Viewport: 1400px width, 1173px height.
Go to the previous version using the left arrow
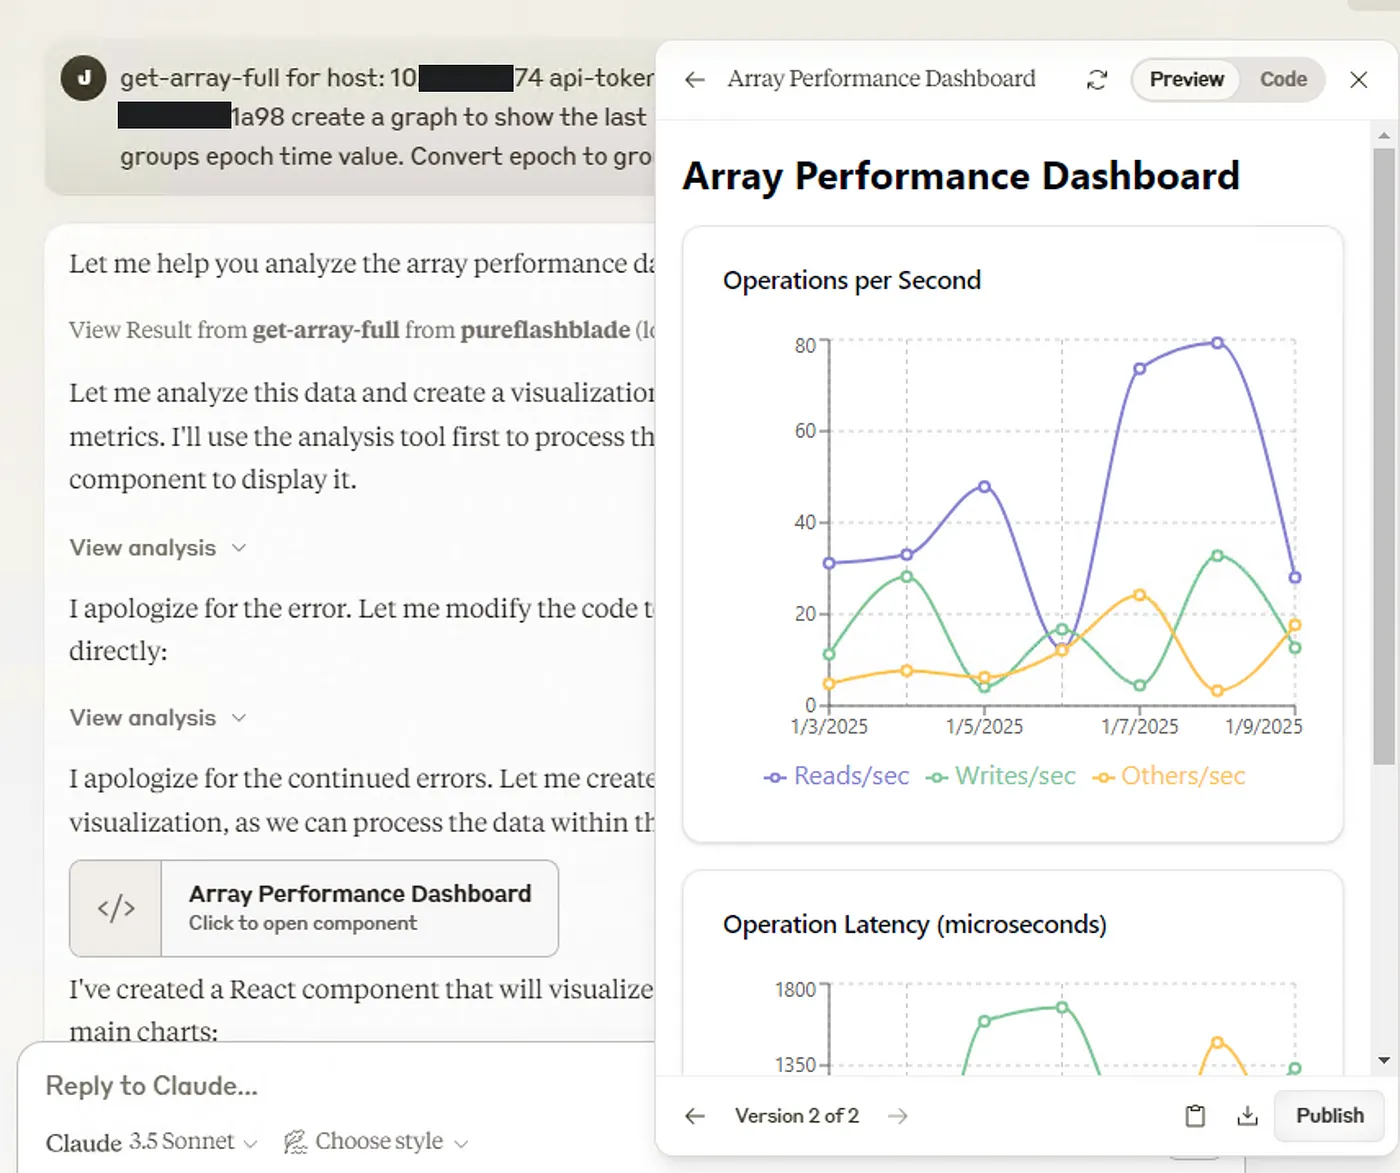pyautogui.click(x=695, y=1116)
